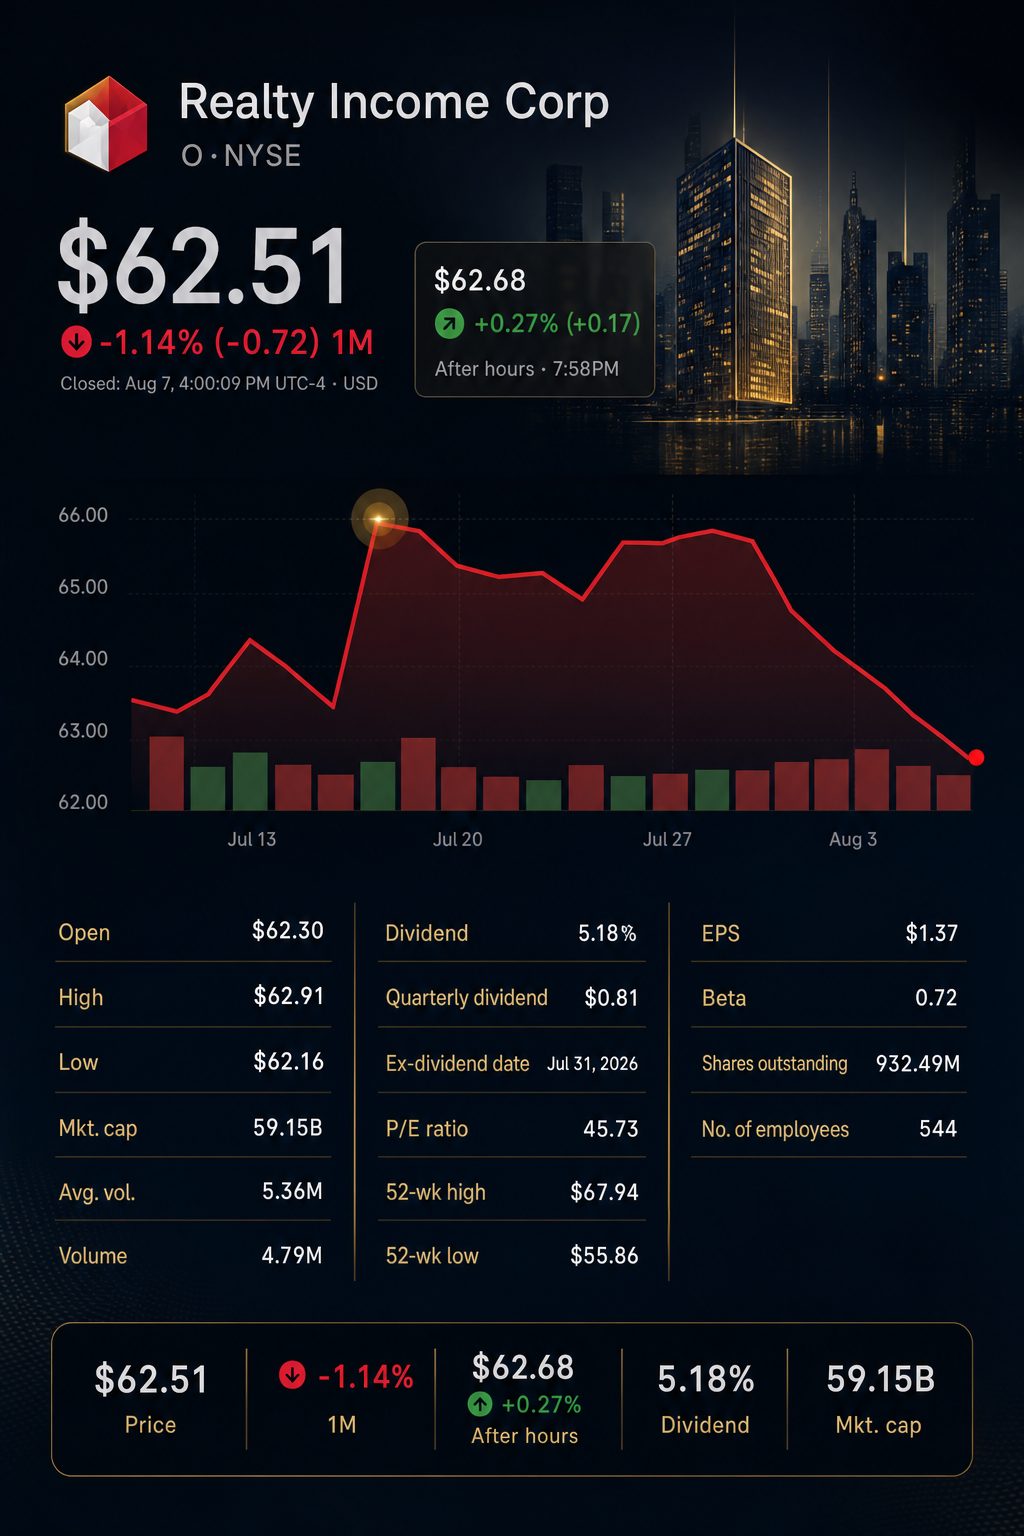Click the 59.15B Mkt. cap tile in the bottom bar
Image resolution: width=1024 pixels, height=1536 pixels.
(880, 1398)
